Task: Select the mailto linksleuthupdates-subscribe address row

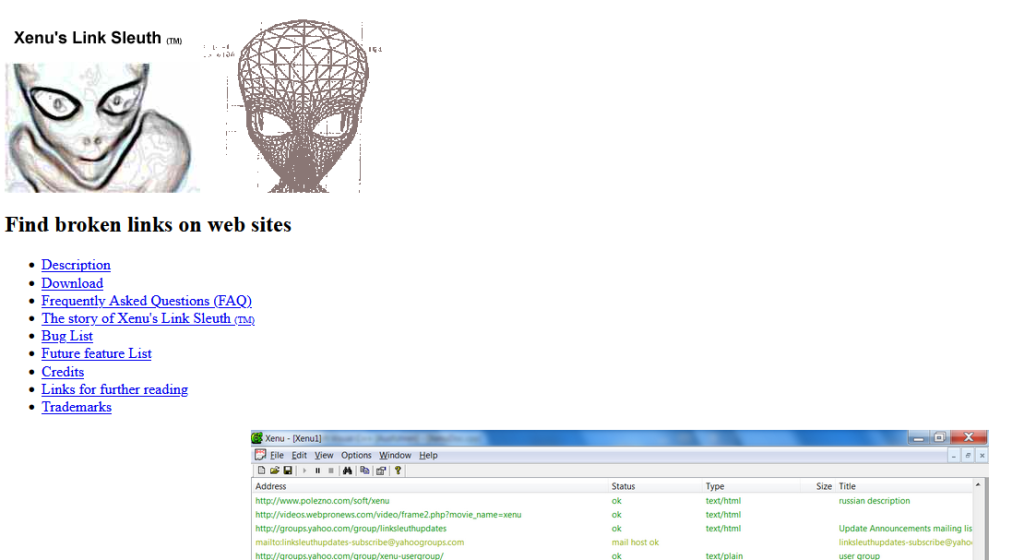Action: point(359,542)
